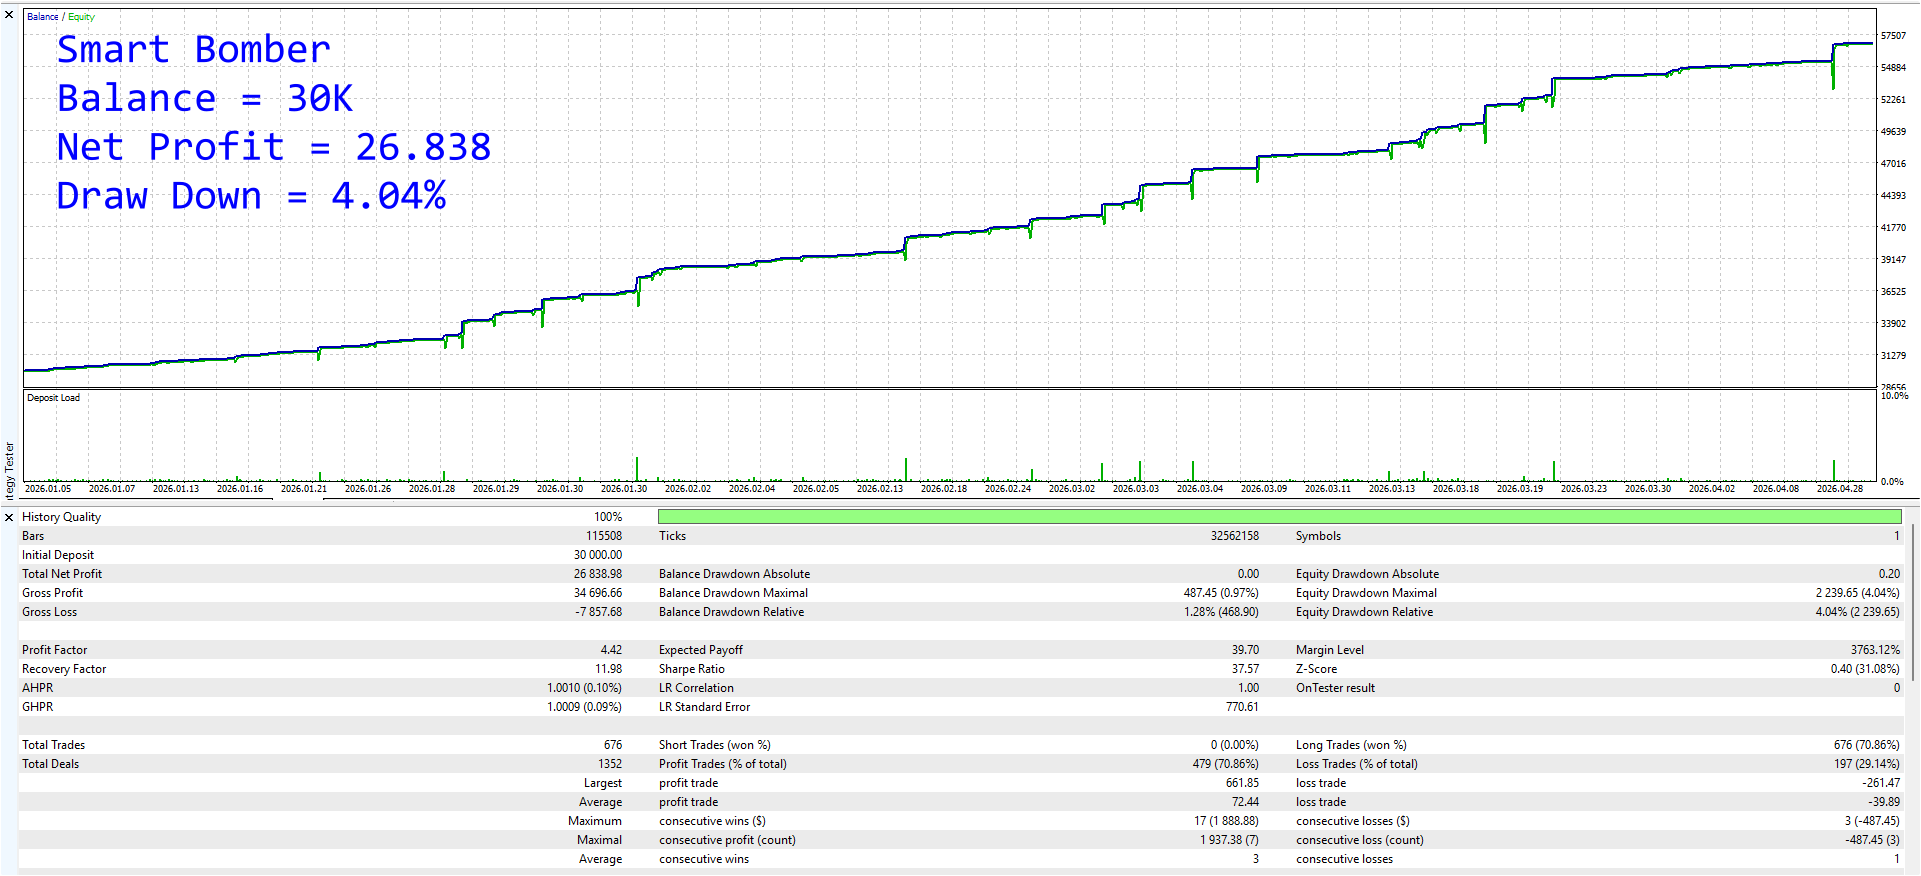Click the AHPR value 1.0010 (0.10%)
This screenshot has width=1921, height=876.
(x=584, y=688)
